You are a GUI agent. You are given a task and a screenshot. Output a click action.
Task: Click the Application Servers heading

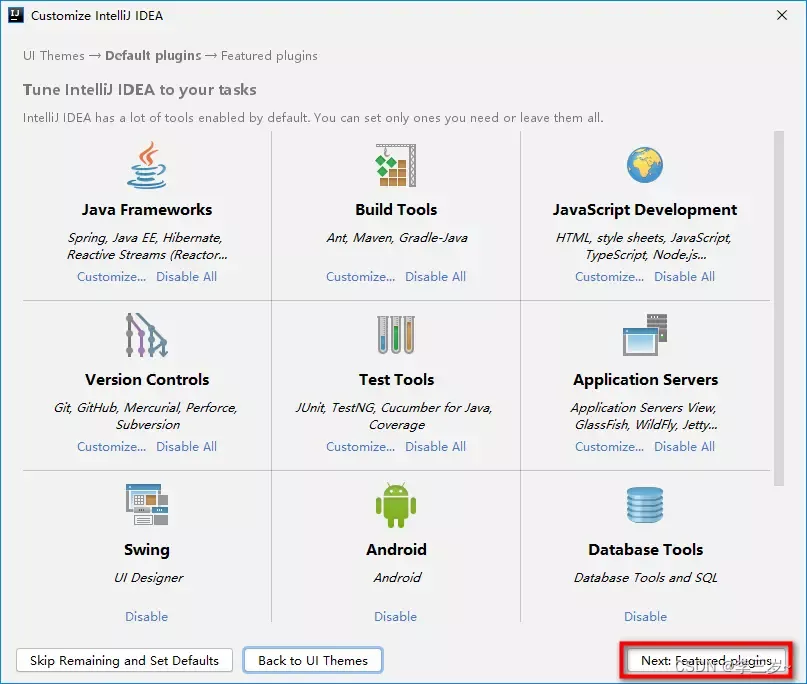click(x=645, y=380)
